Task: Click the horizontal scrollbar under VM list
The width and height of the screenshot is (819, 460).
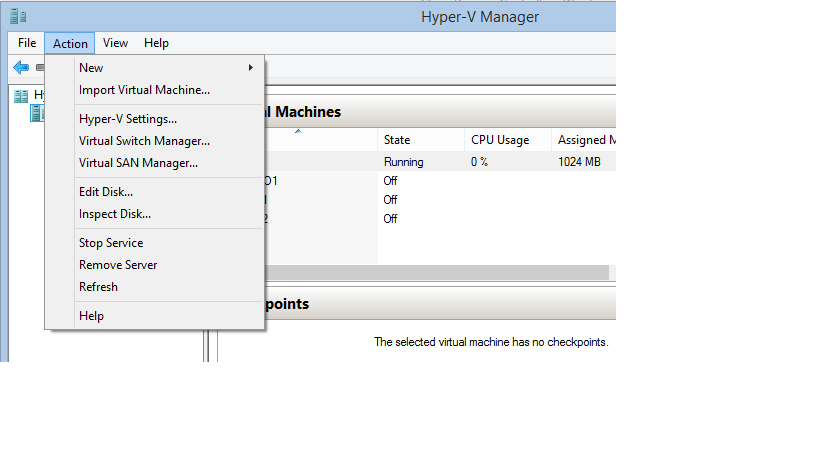Action: pos(437,272)
